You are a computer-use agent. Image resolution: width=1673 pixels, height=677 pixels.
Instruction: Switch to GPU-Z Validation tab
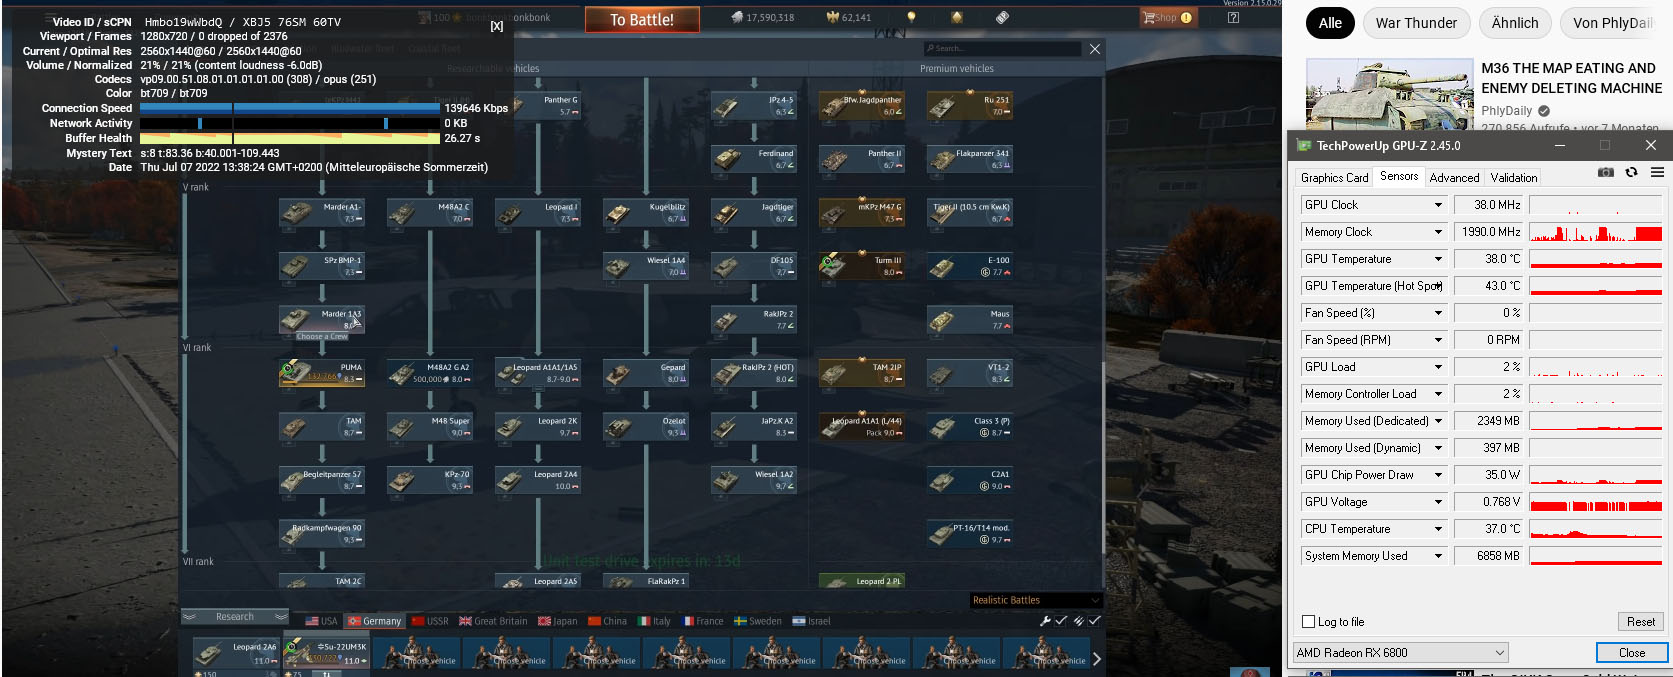pyautogui.click(x=1514, y=177)
